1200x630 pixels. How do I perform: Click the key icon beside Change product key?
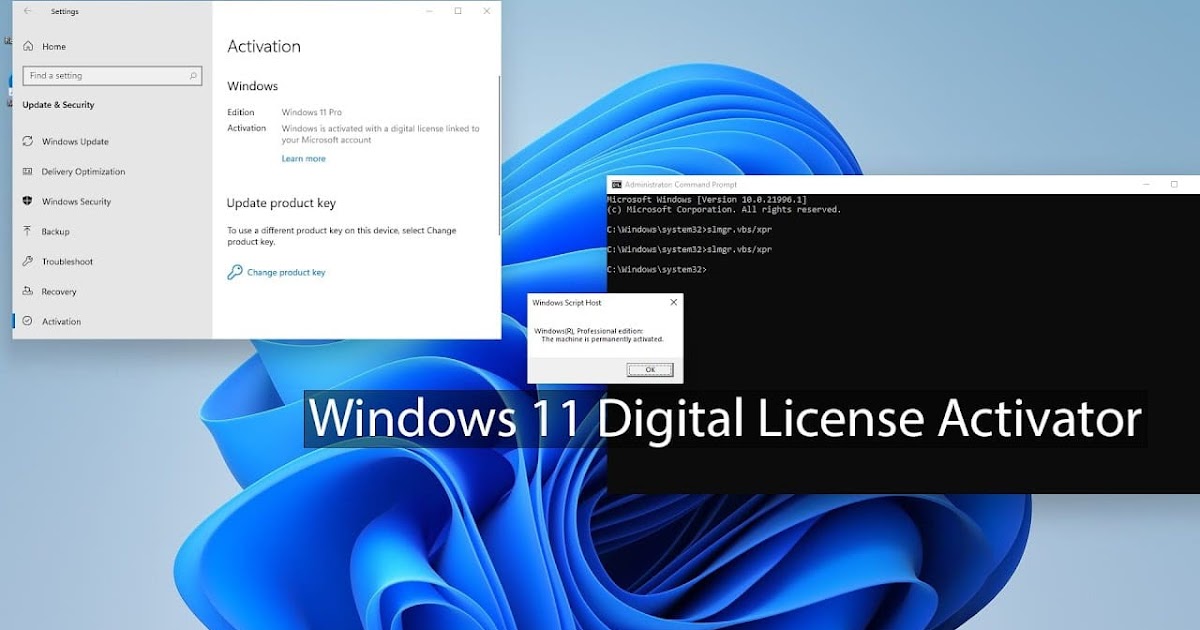236,271
